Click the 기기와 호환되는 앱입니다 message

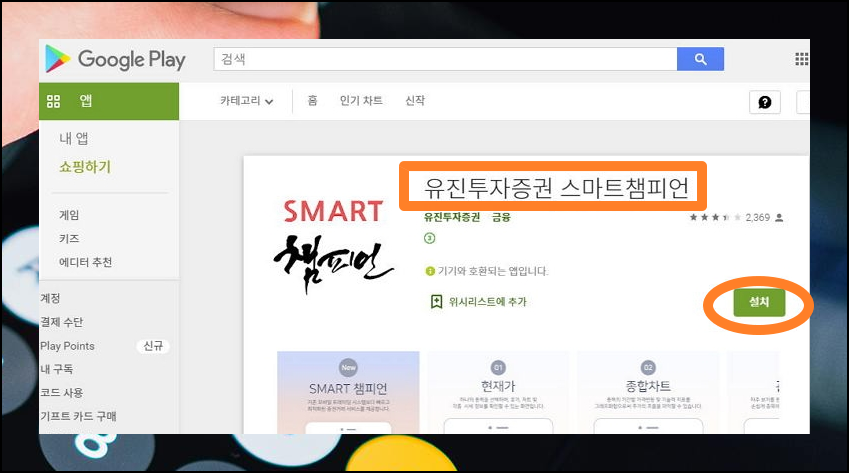pyautogui.click(x=493, y=271)
